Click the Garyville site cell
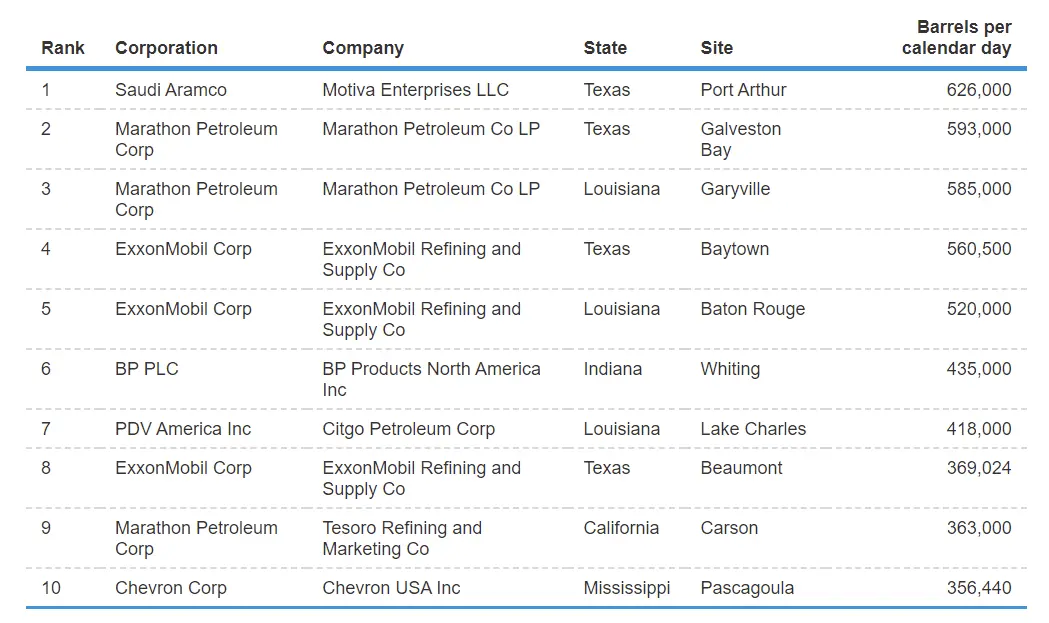This screenshot has width=1049, height=623. [x=735, y=189]
